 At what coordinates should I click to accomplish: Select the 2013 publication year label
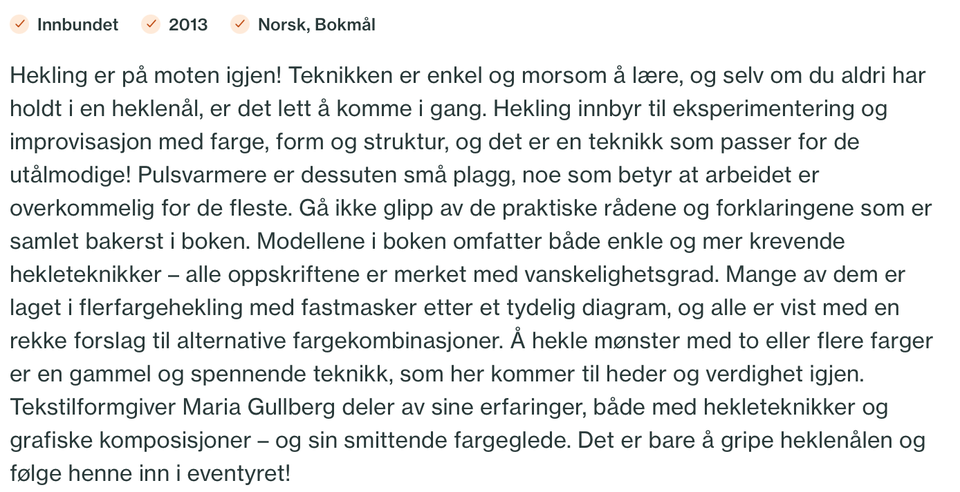[188, 24]
